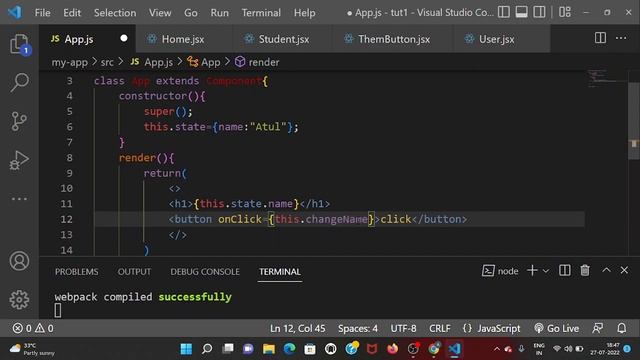Open Edit menu
The width and height of the screenshot is (640, 360).
72,13
